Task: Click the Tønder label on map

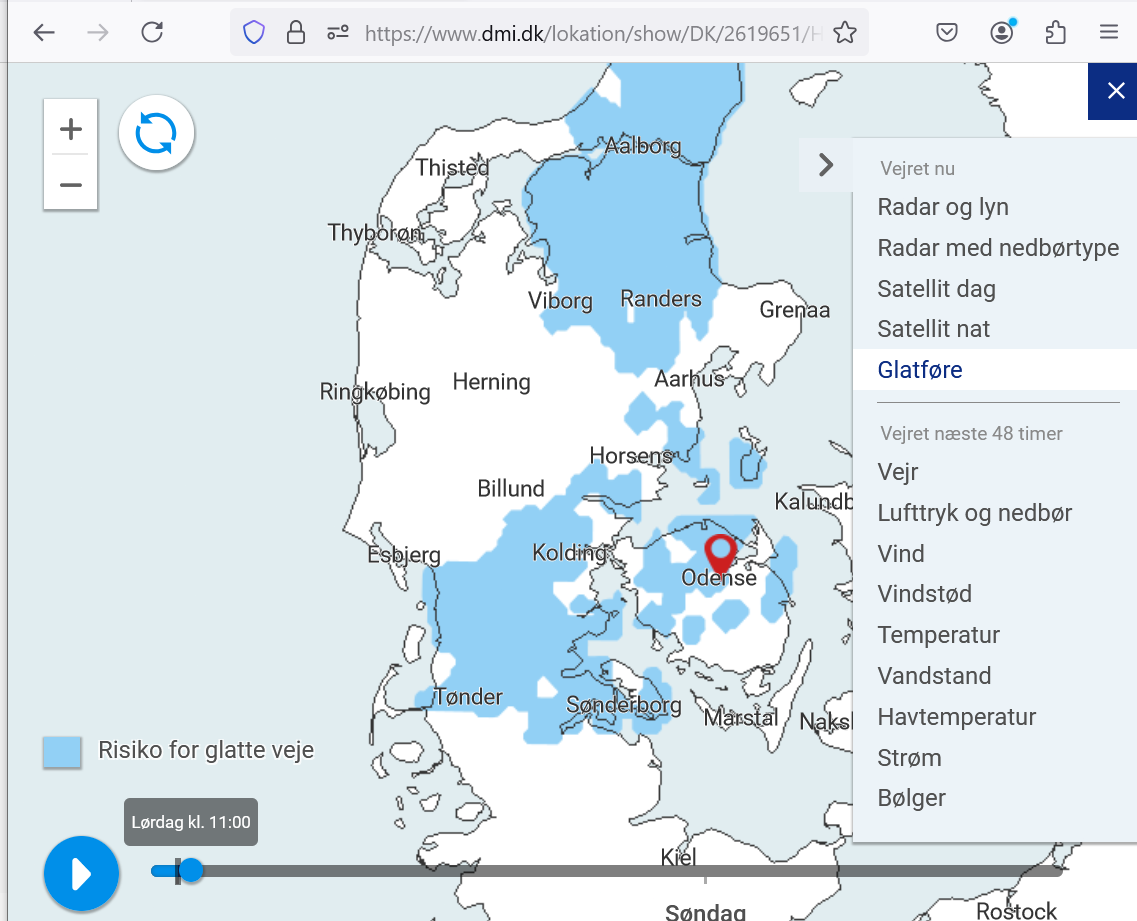Action: point(468,697)
